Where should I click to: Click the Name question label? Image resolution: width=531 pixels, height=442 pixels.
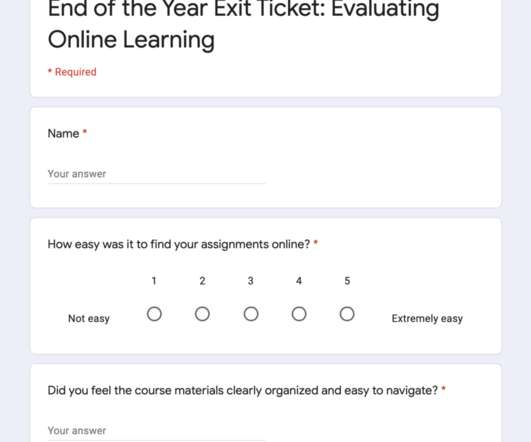click(63, 133)
